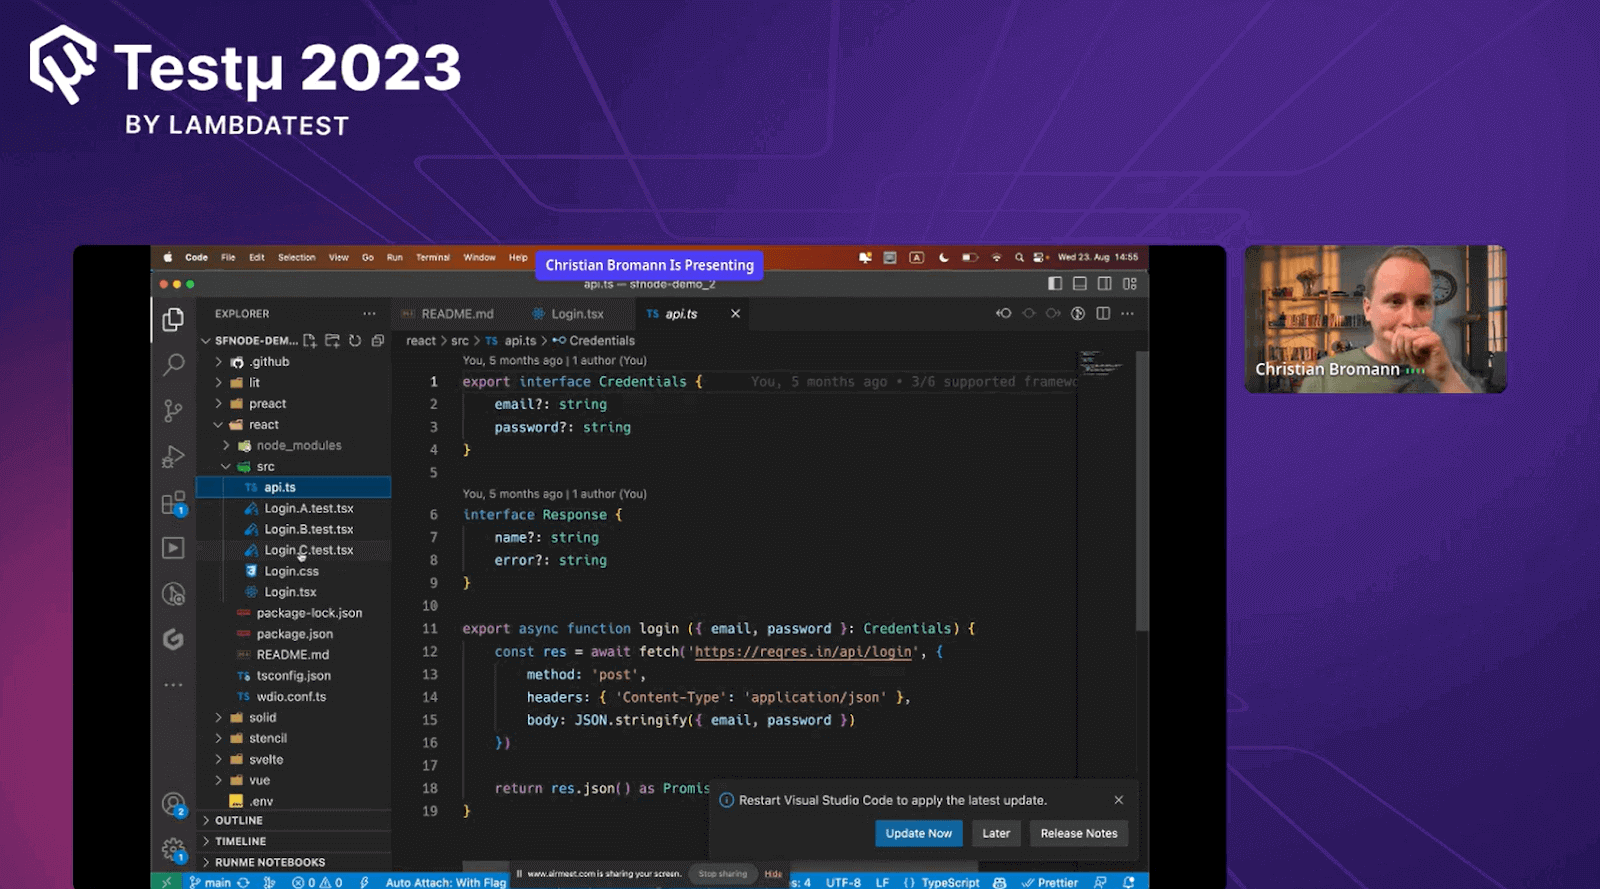Open the Release Notes button

coord(1079,834)
